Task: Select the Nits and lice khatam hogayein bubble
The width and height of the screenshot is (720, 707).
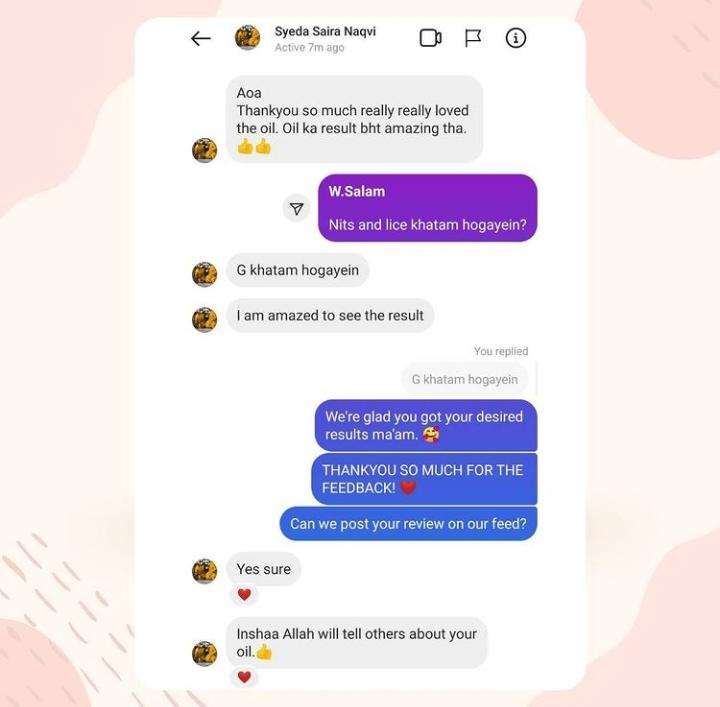Action: (x=428, y=208)
